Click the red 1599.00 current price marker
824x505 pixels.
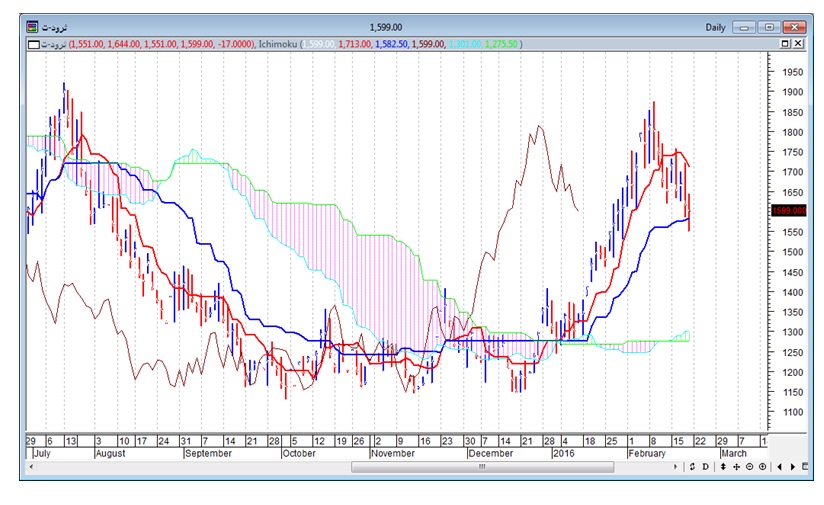tap(789, 211)
